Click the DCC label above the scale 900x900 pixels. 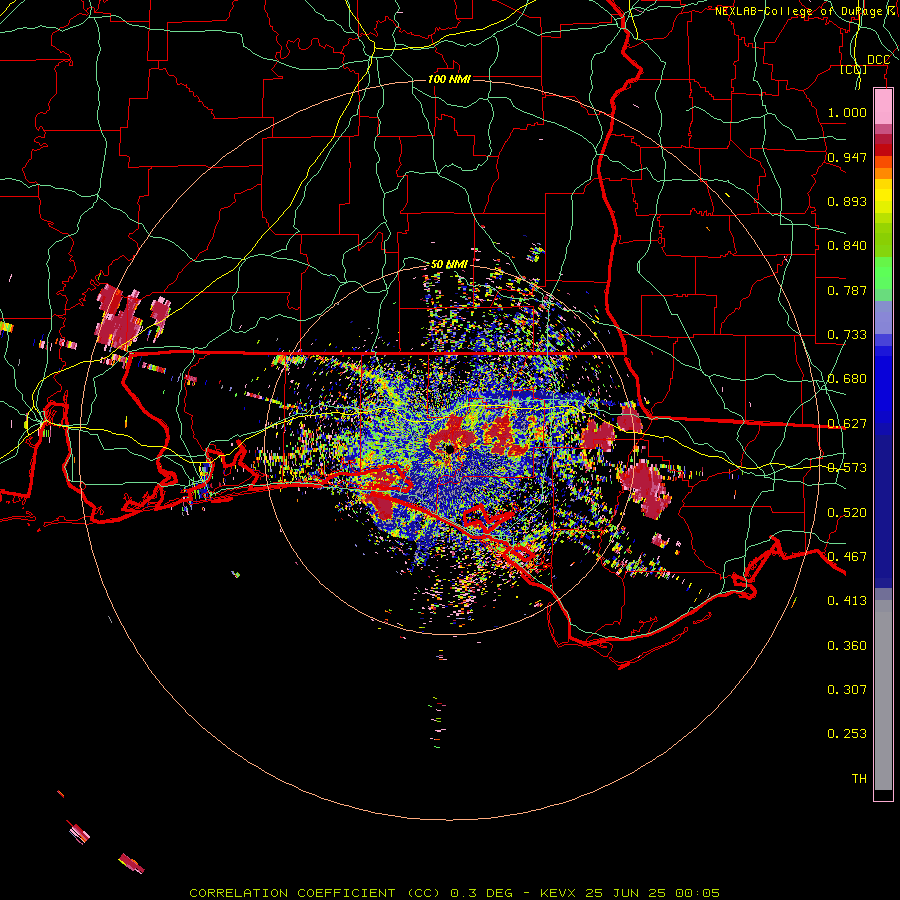click(878, 59)
